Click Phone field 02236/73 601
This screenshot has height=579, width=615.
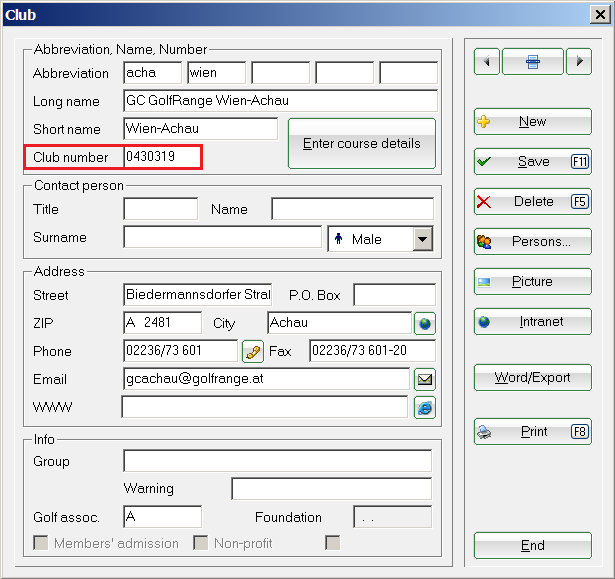click(180, 351)
